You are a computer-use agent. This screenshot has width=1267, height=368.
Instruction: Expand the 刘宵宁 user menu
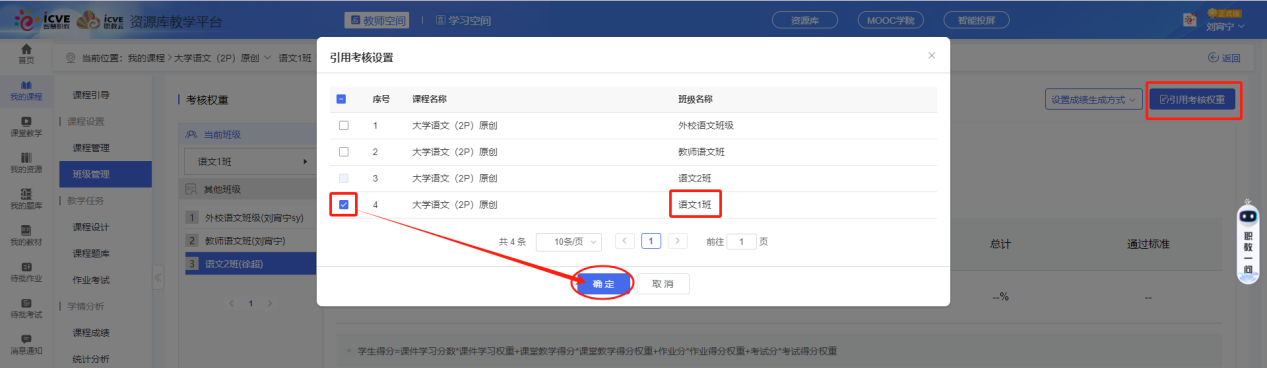(x=1225, y=28)
